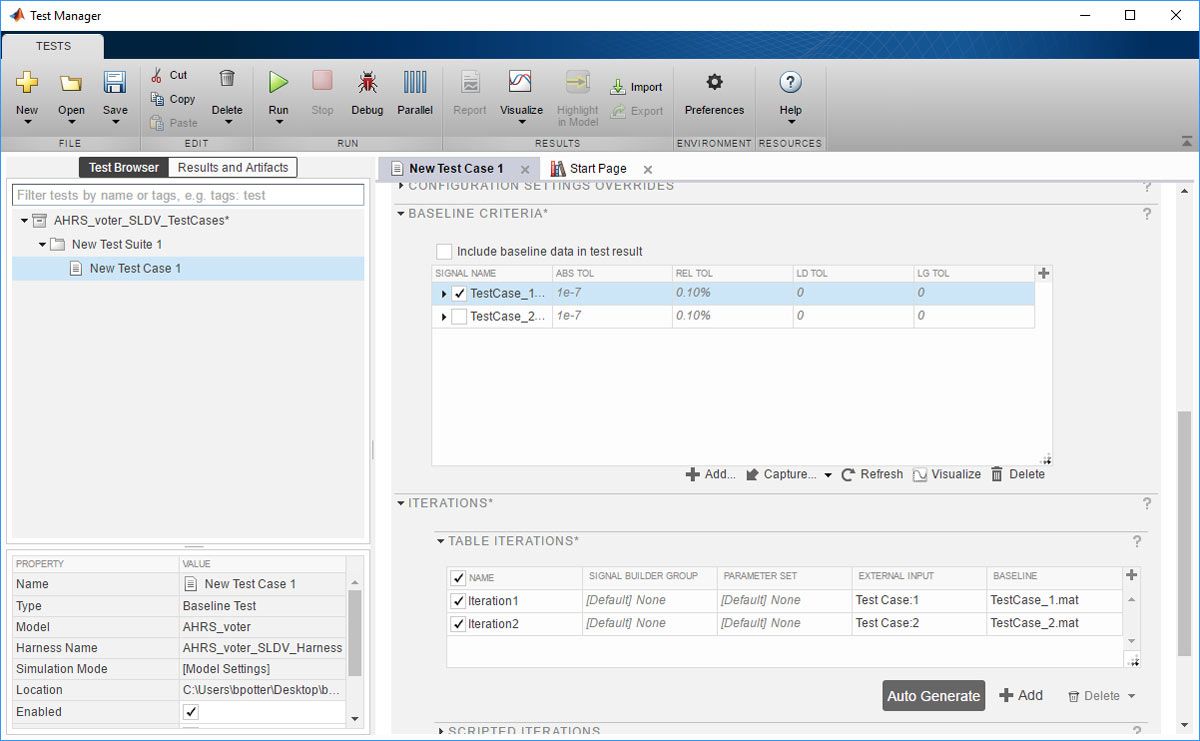Uncheck the Iteration1 checkbox
The width and height of the screenshot is (1200, 741).
458,601
